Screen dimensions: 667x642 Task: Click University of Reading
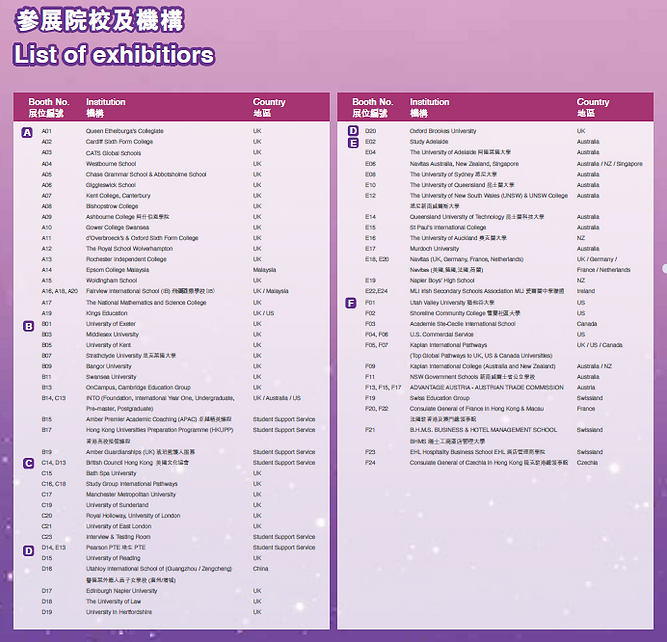pos(113,558)
